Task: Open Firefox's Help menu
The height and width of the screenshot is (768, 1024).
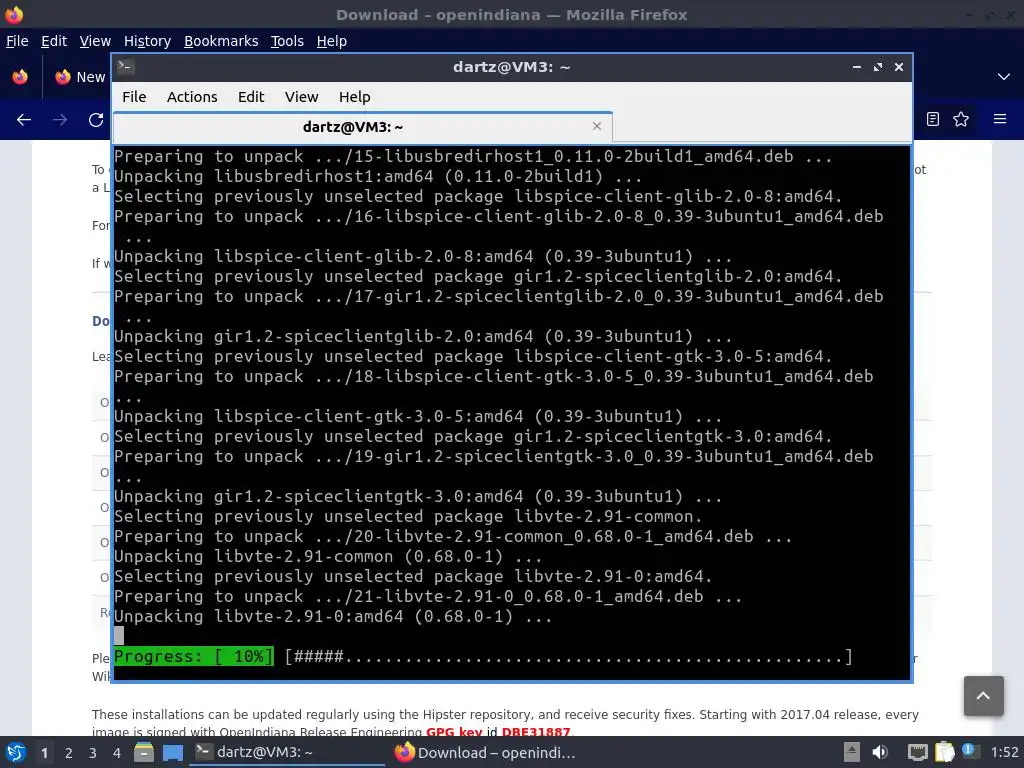Action: [x=332, y=41]
